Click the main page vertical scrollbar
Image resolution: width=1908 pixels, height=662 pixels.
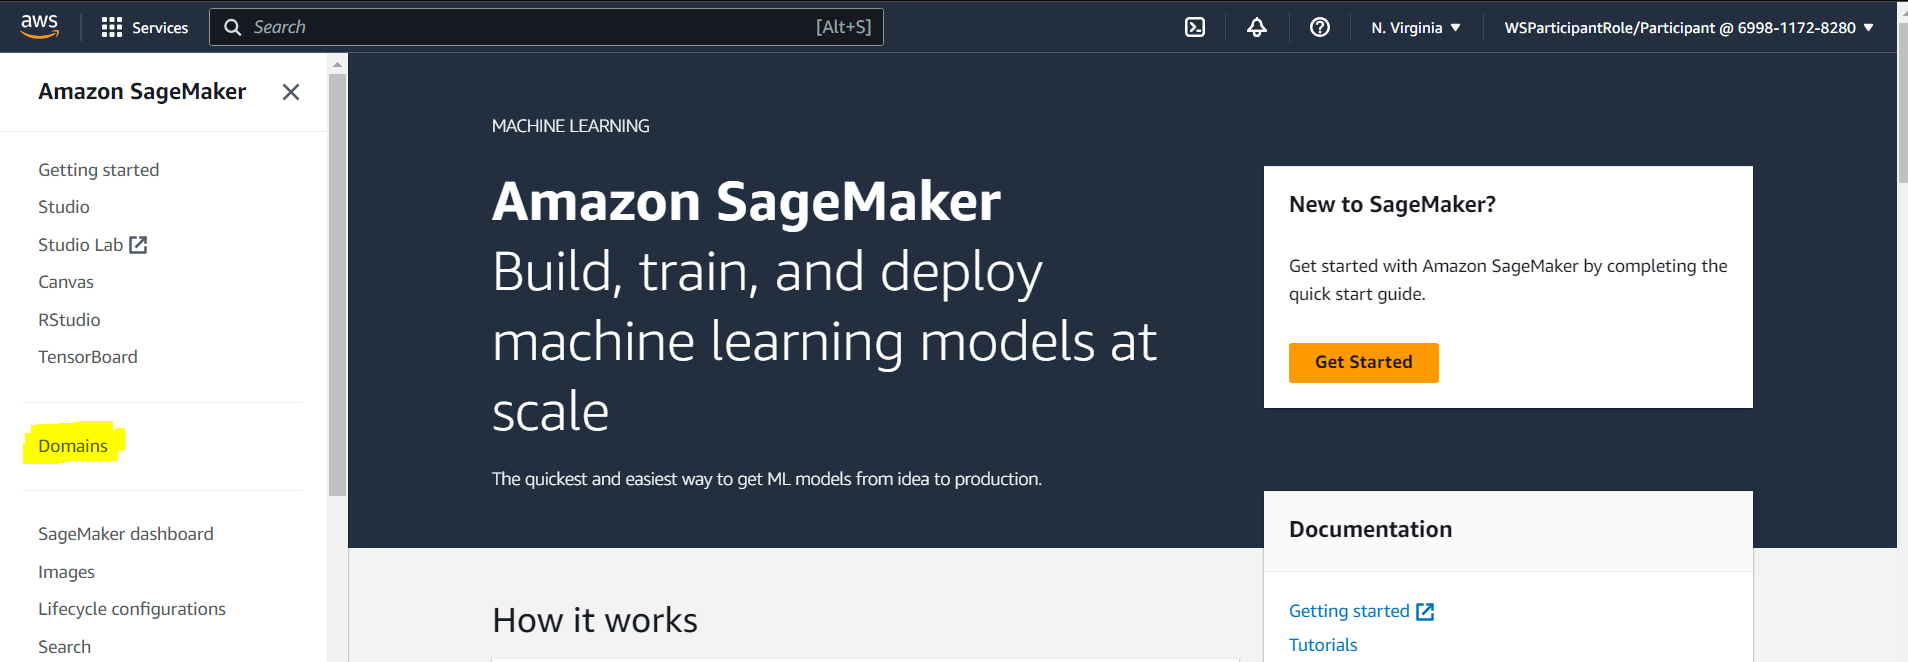pos(1902,105)
